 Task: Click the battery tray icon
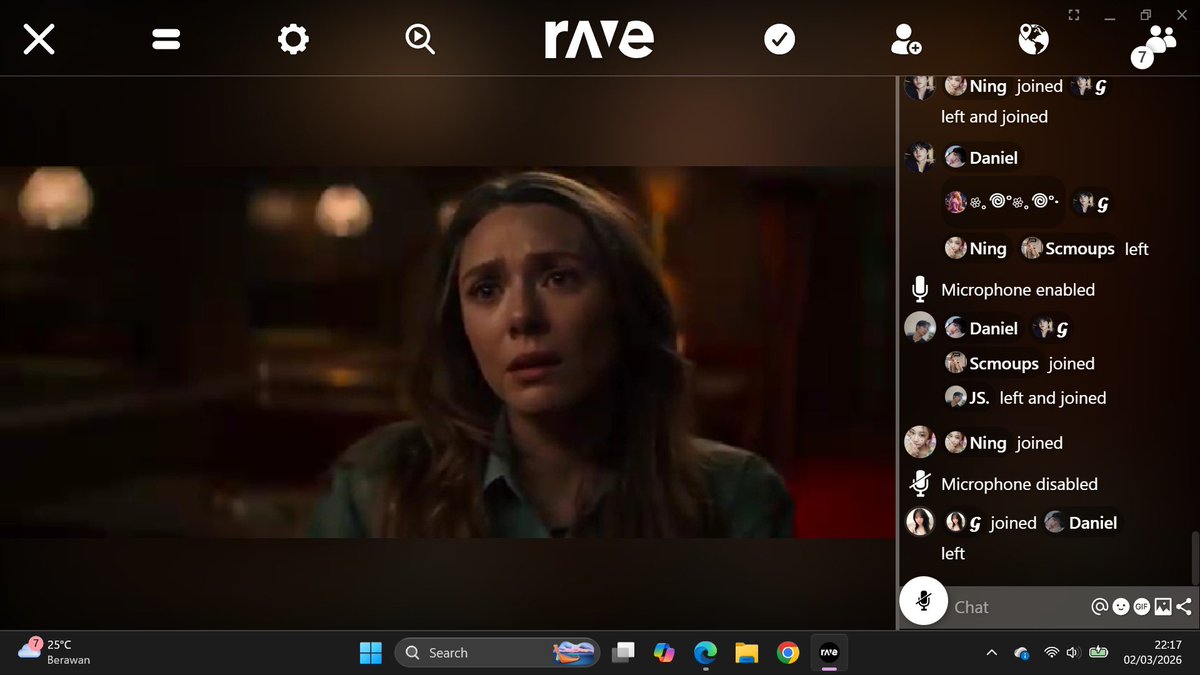(1098, 653)
